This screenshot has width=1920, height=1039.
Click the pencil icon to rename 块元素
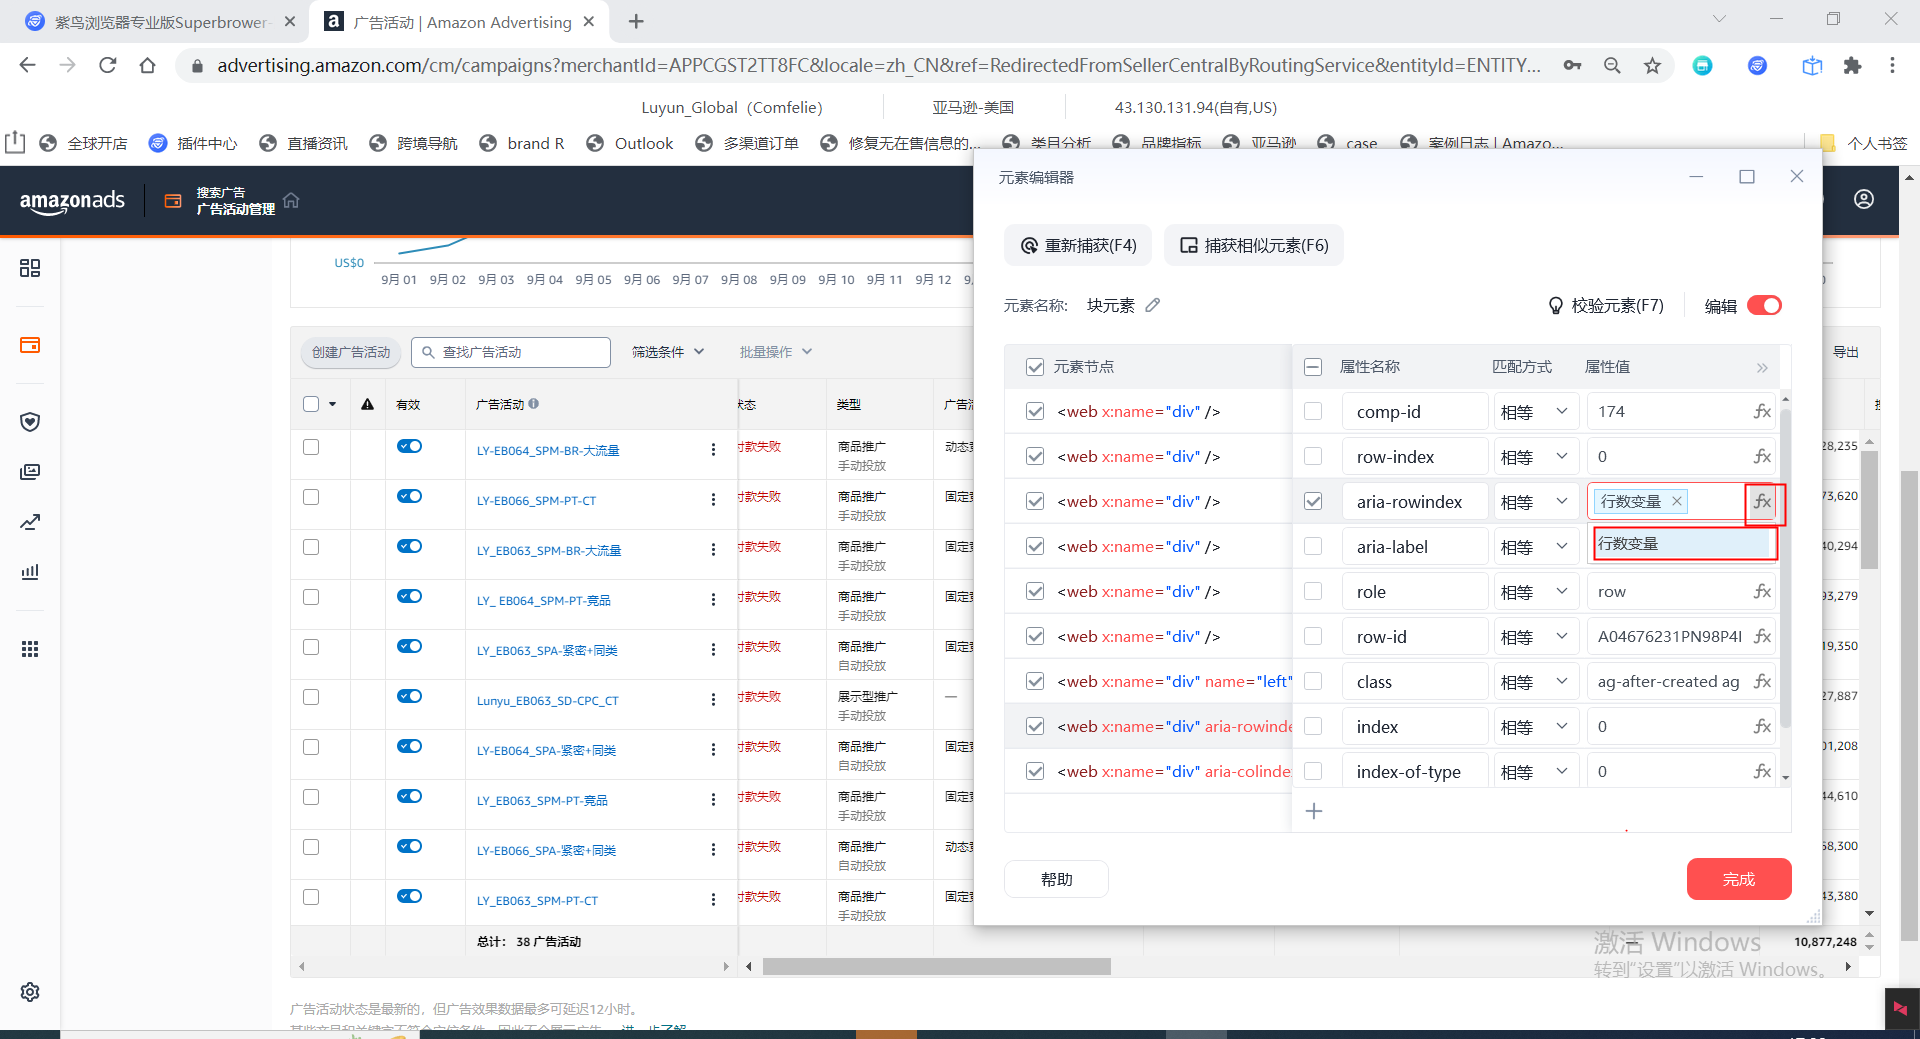1153,305
